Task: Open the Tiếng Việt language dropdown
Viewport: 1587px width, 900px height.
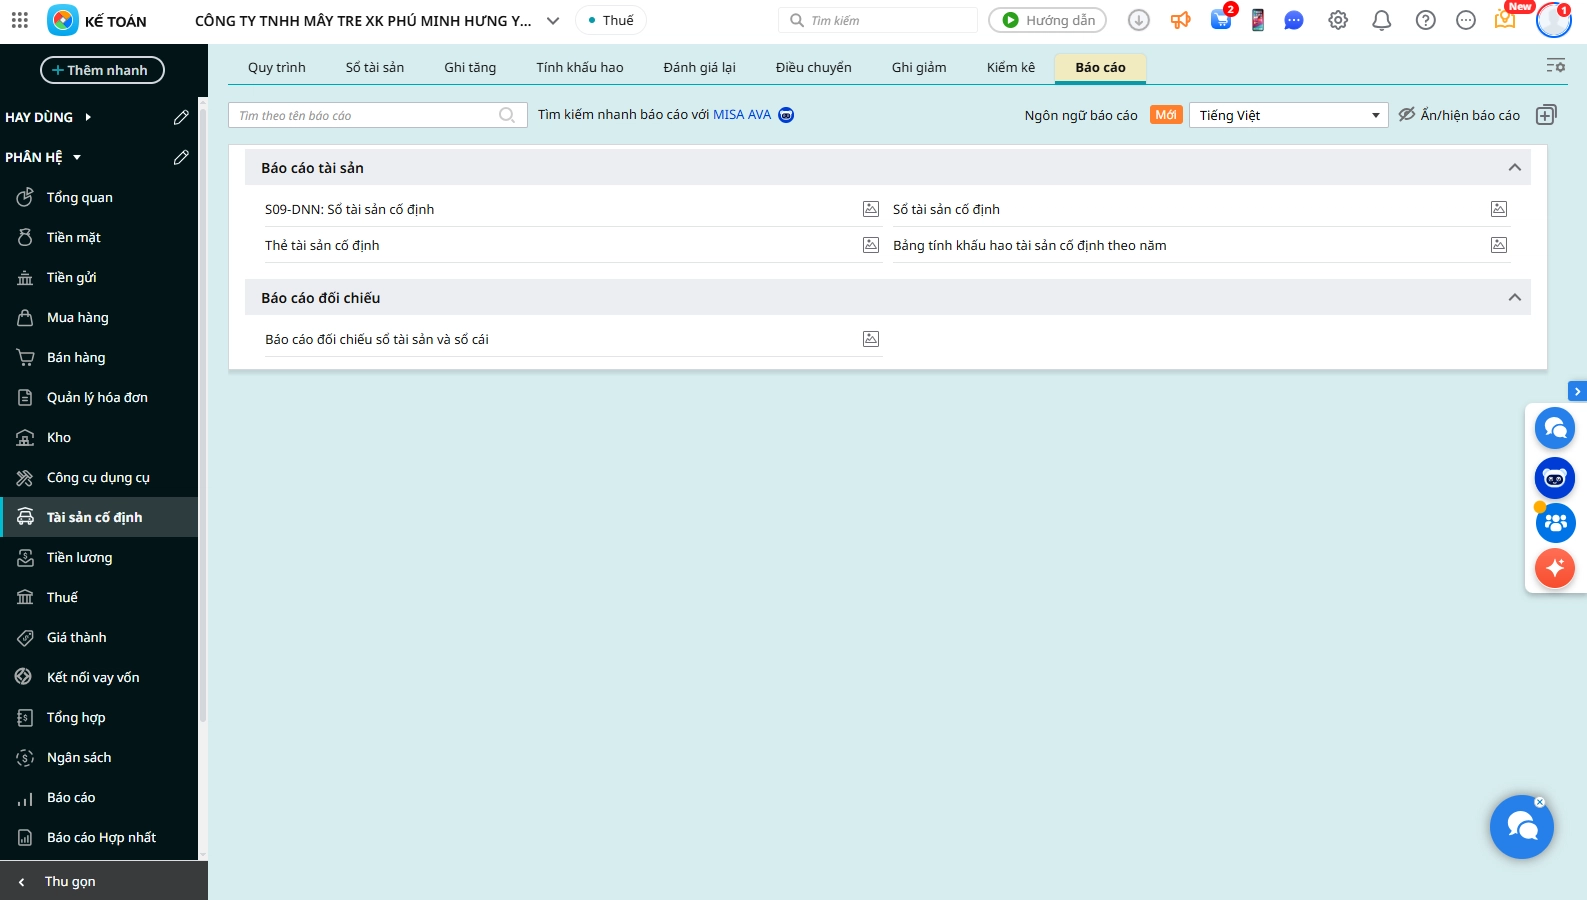Action: [1288, 115]
